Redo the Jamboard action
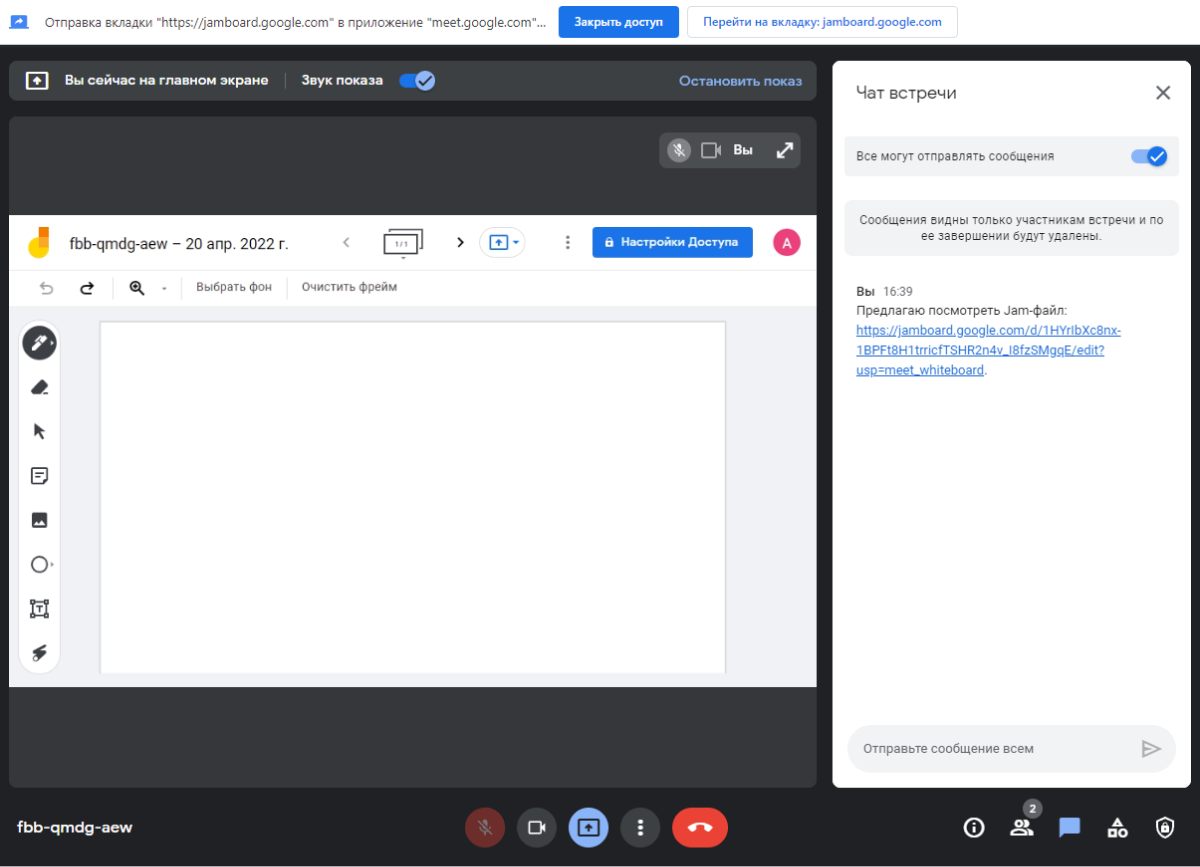 87,288
